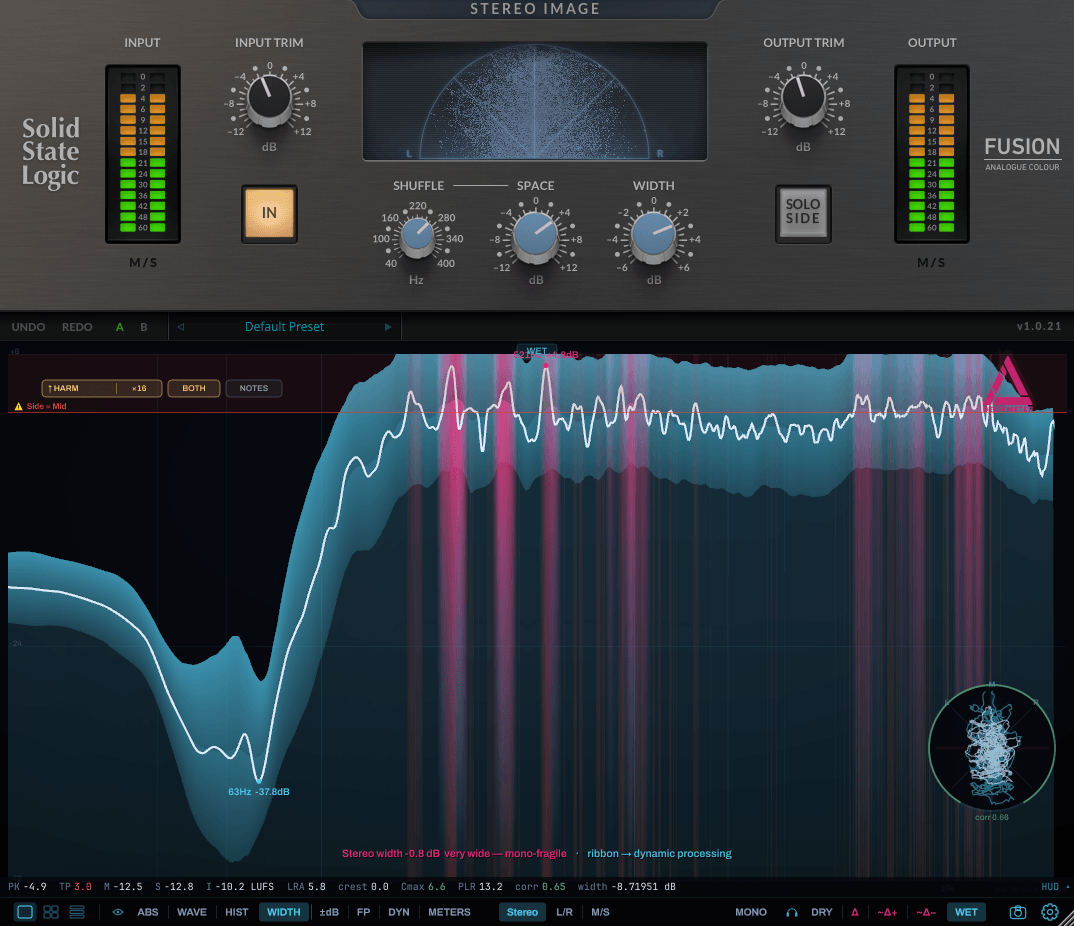Take a snapshot with the camera icon
This screenshot has width=1074, height=926.
click(1018, 912)
